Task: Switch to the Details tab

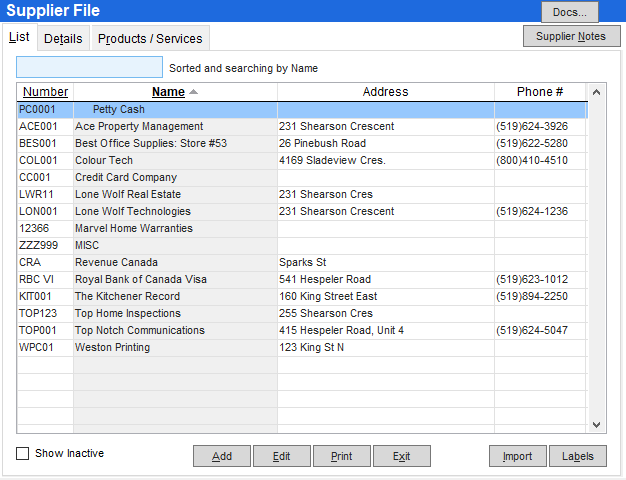Action: pyautogui.click(x=63, y=39)
